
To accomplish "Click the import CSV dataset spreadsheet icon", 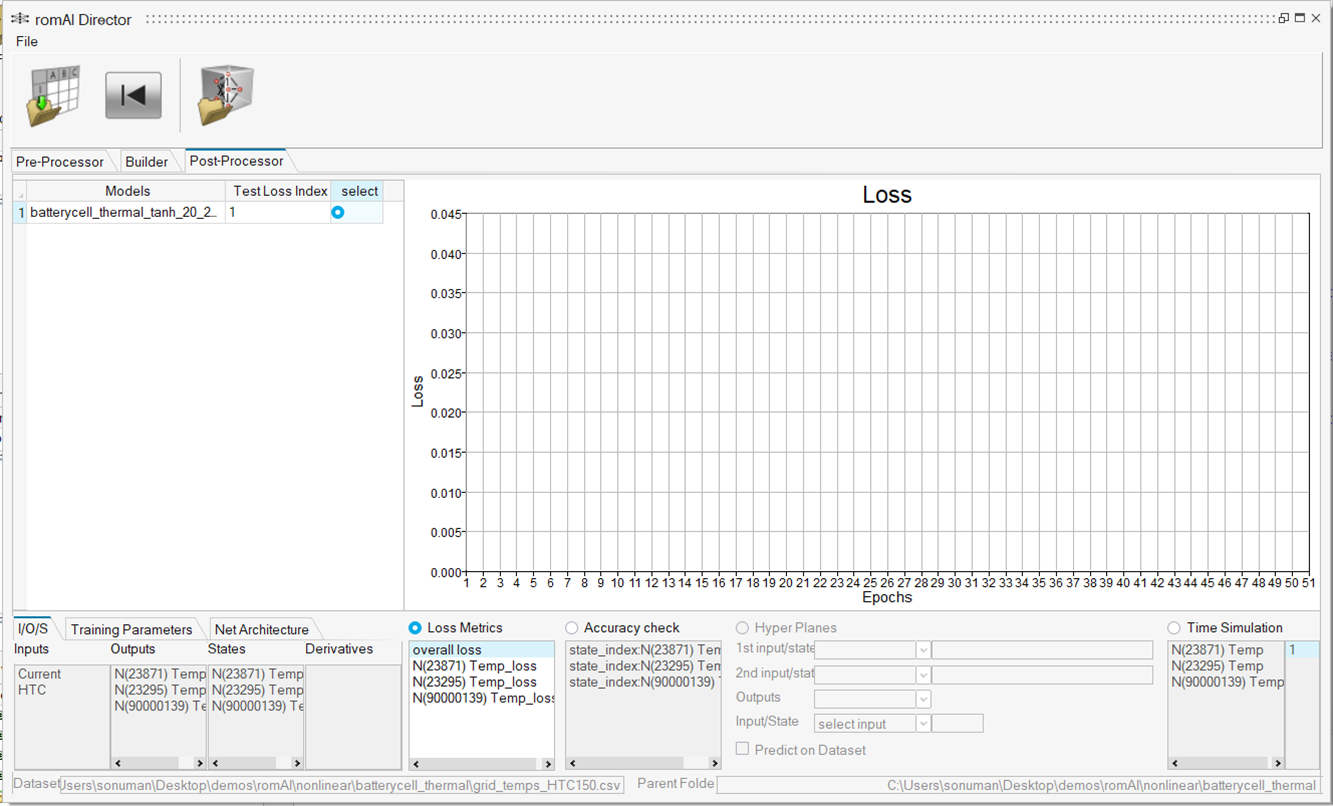I will (x=53, y=96).
